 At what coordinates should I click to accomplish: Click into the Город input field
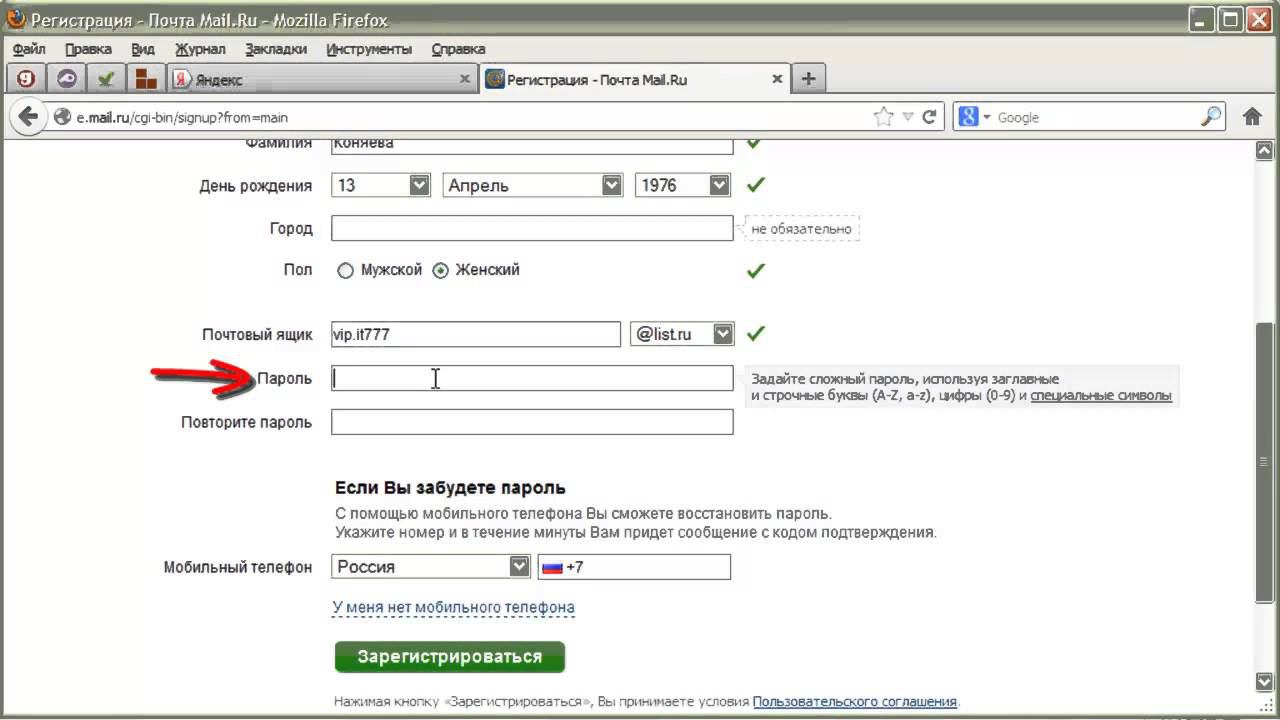click(532, 228)
